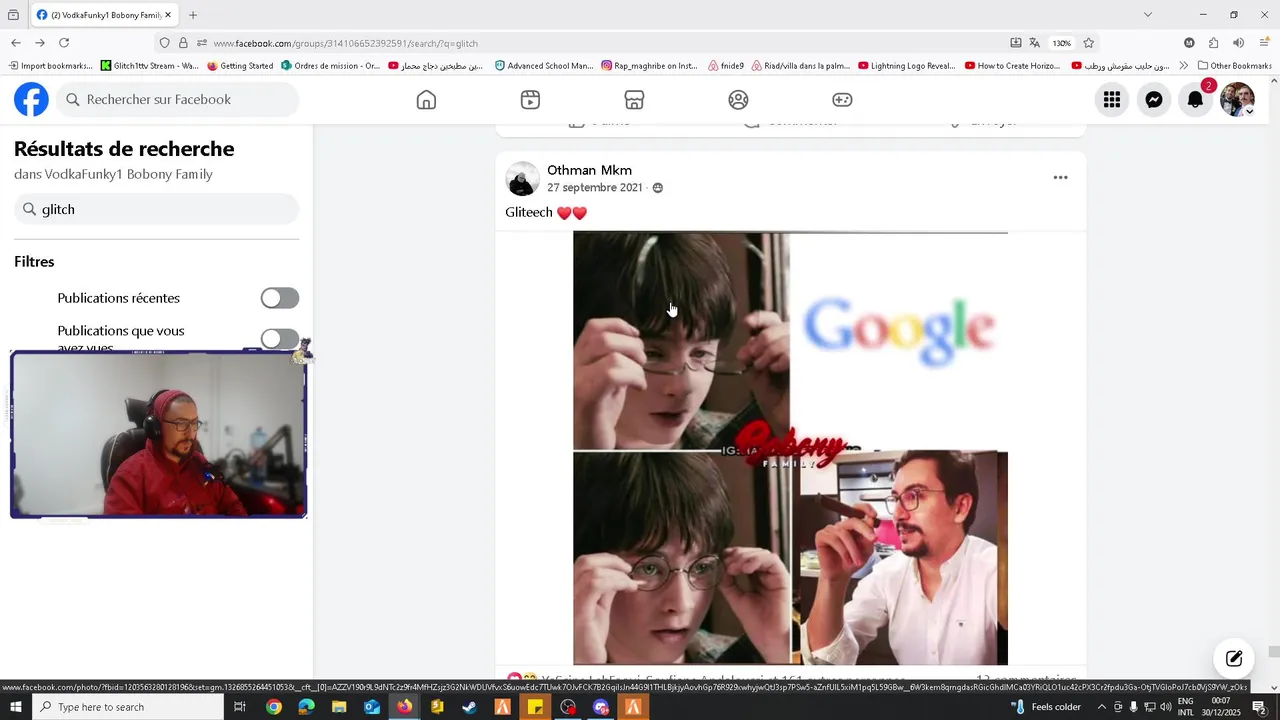
Task: Open the Harry Potter Google meme image
Action: 790,448
